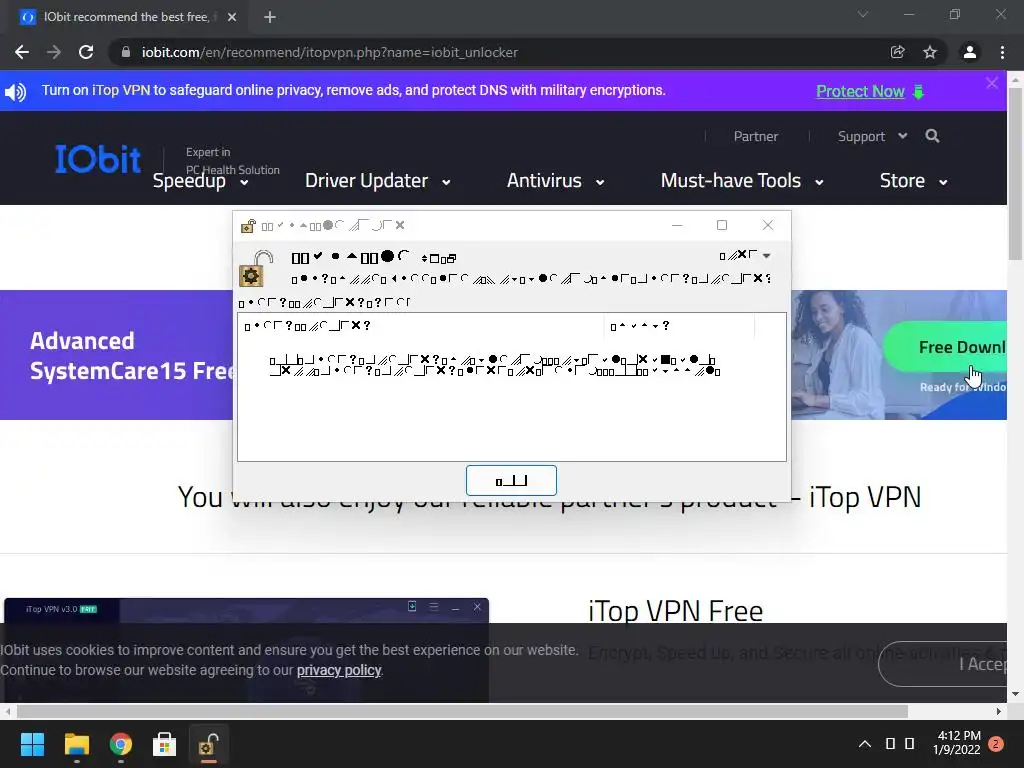The width and height of the screenshot is (1024, 768).
Task: Click the tab search chevron in Chrome
Action: [863, 14]
